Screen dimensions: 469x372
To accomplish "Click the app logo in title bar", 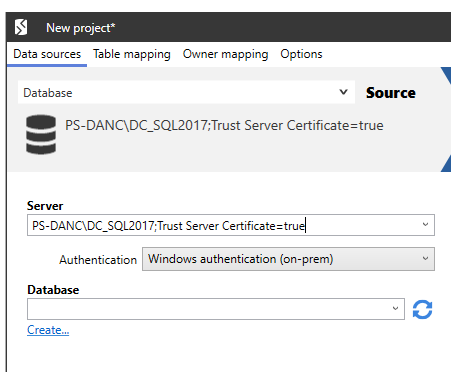I will pyautogui.click(x=21, y=27).
